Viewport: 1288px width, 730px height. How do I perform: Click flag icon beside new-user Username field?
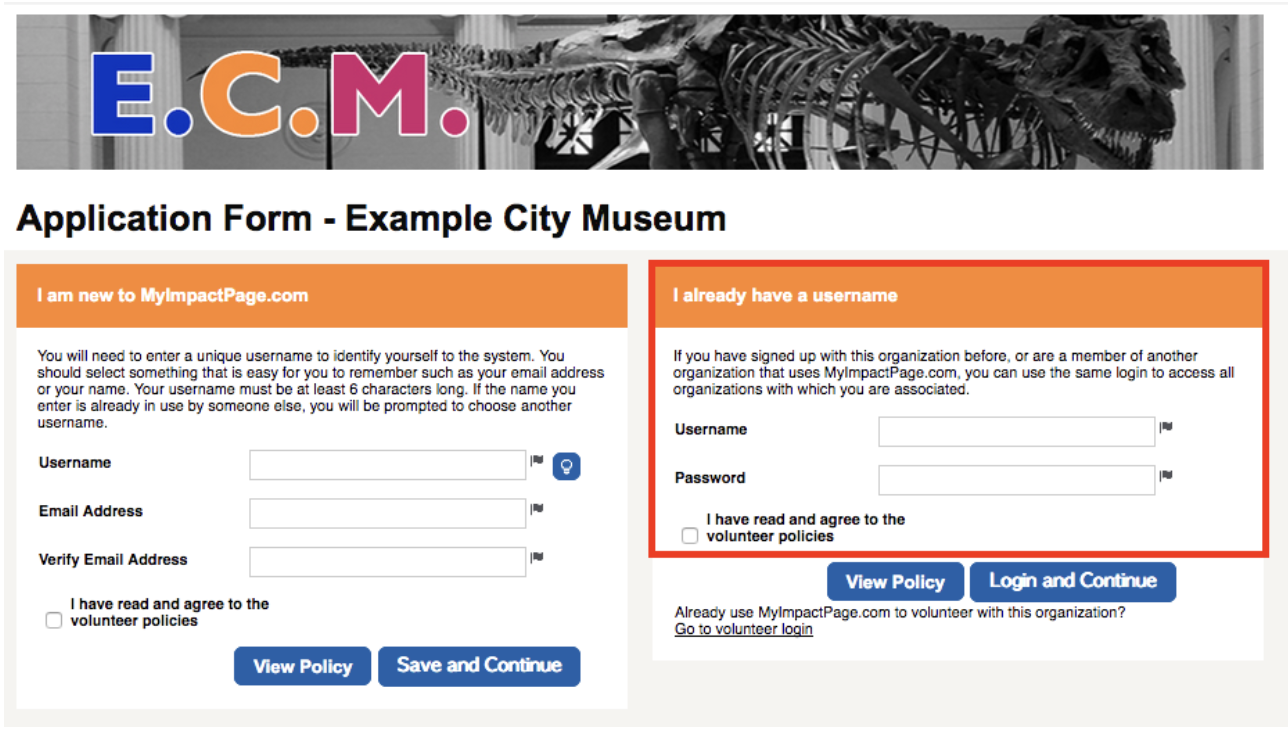tap(537, 461)
